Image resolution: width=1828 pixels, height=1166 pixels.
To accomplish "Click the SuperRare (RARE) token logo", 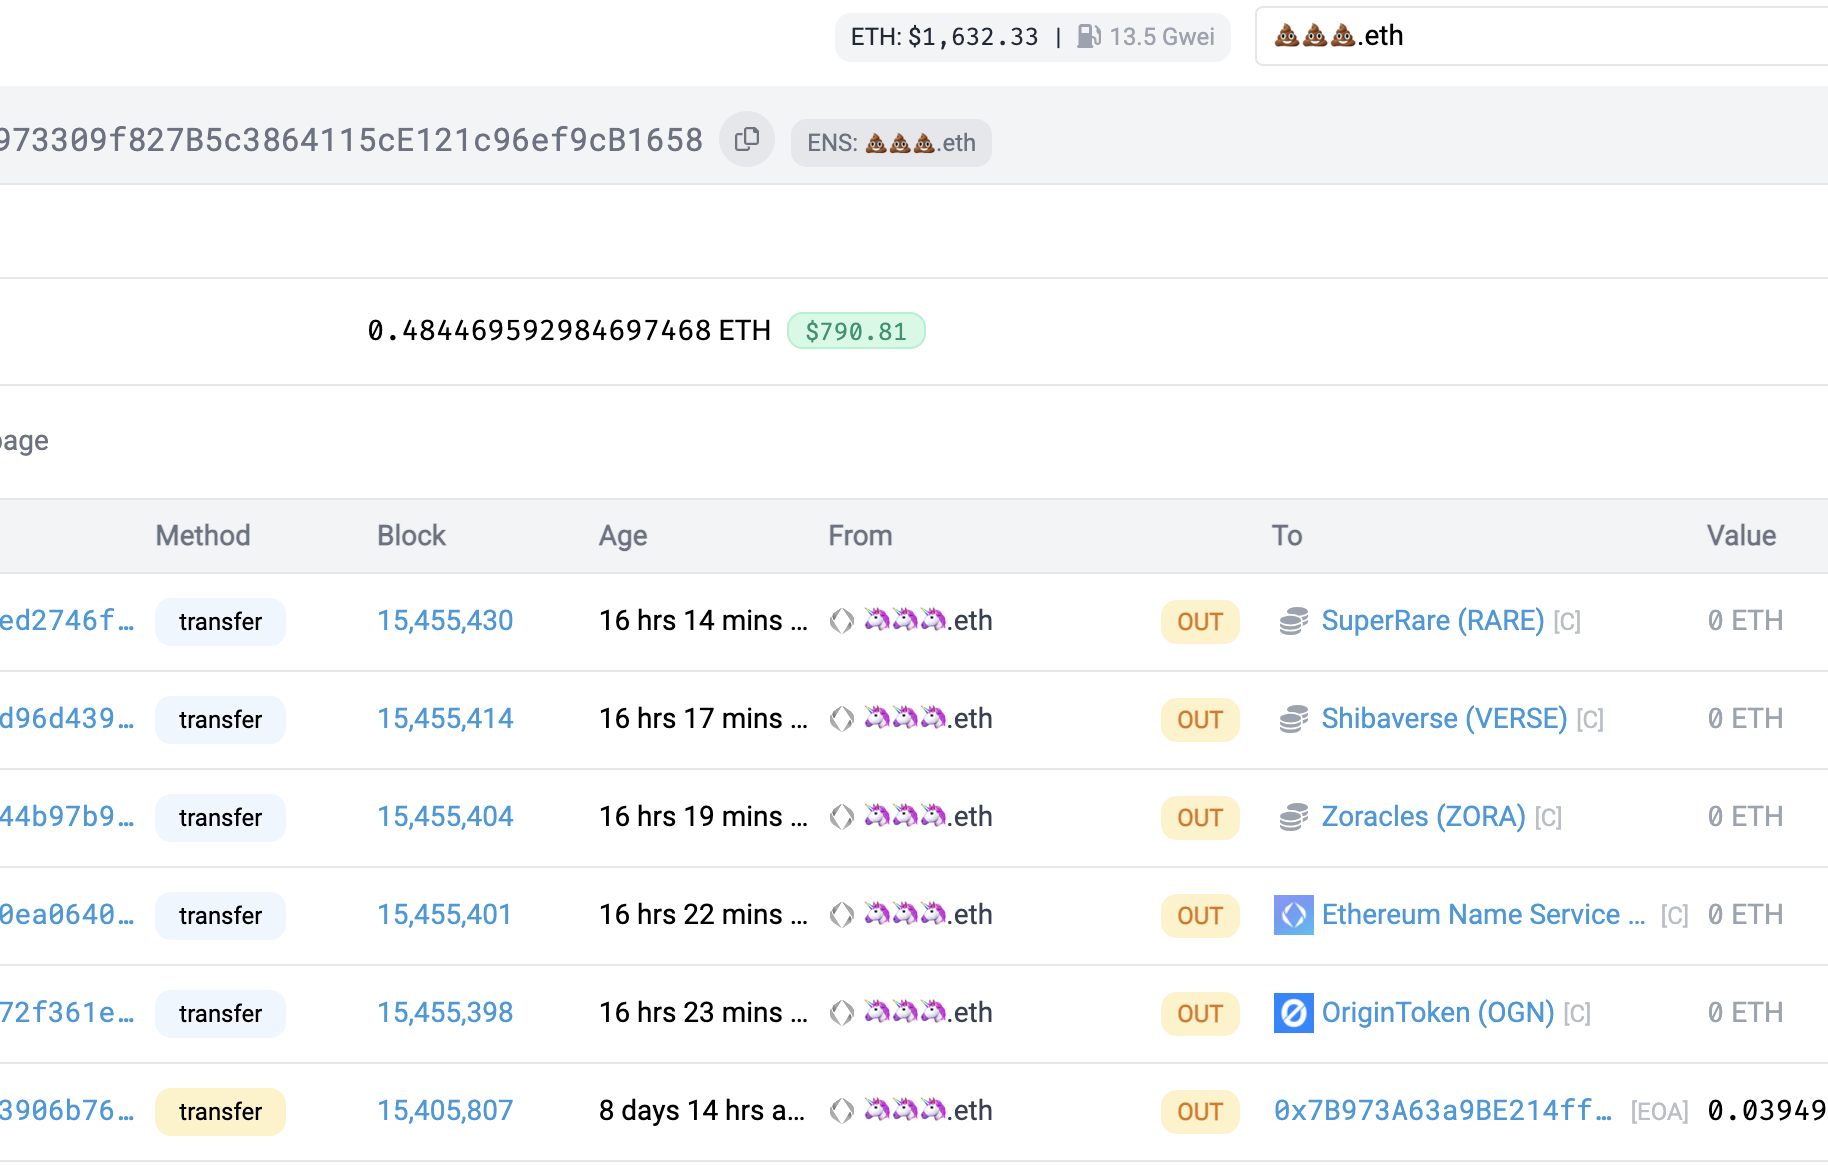I will [x=1293, y=620].
